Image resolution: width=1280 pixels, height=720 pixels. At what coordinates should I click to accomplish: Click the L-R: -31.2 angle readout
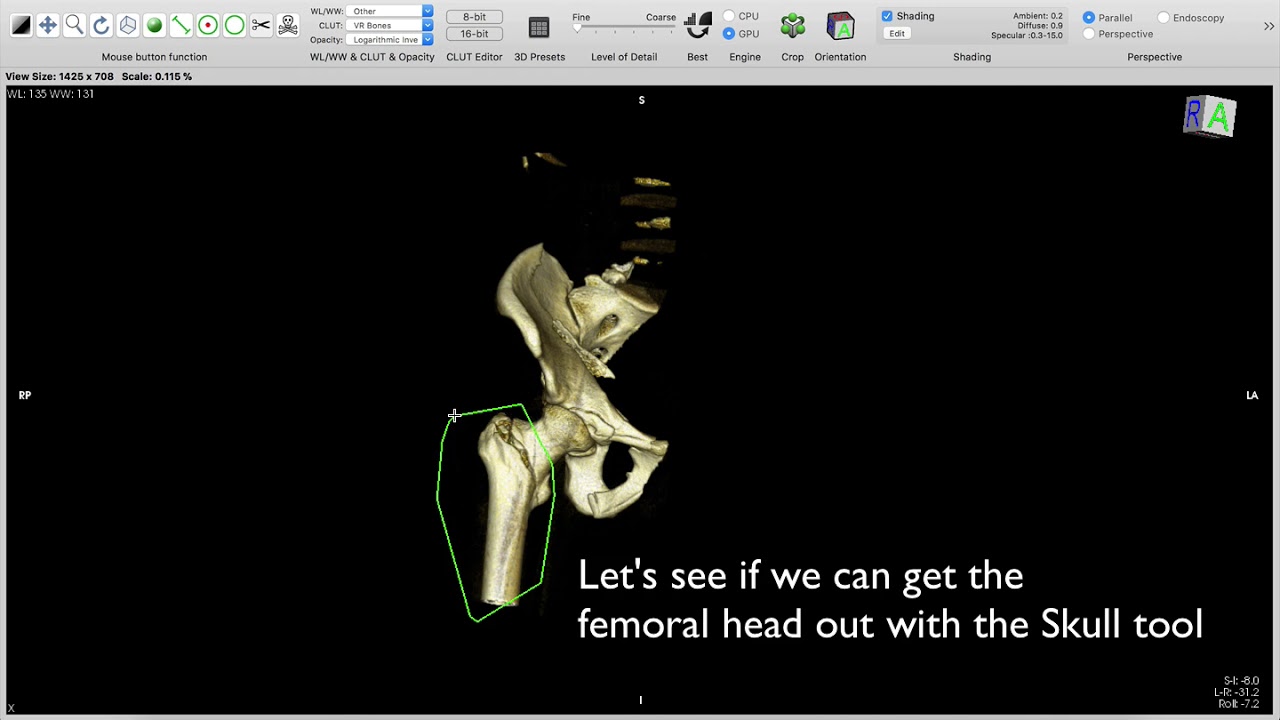(x=1237, y=692)
